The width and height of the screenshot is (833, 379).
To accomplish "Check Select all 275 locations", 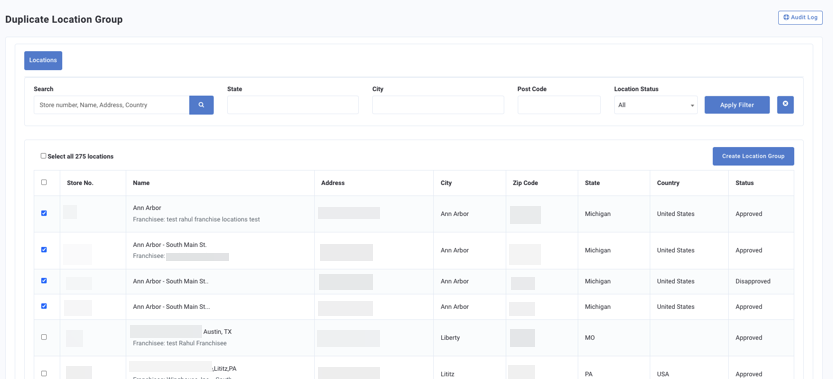I will [44, 156].
